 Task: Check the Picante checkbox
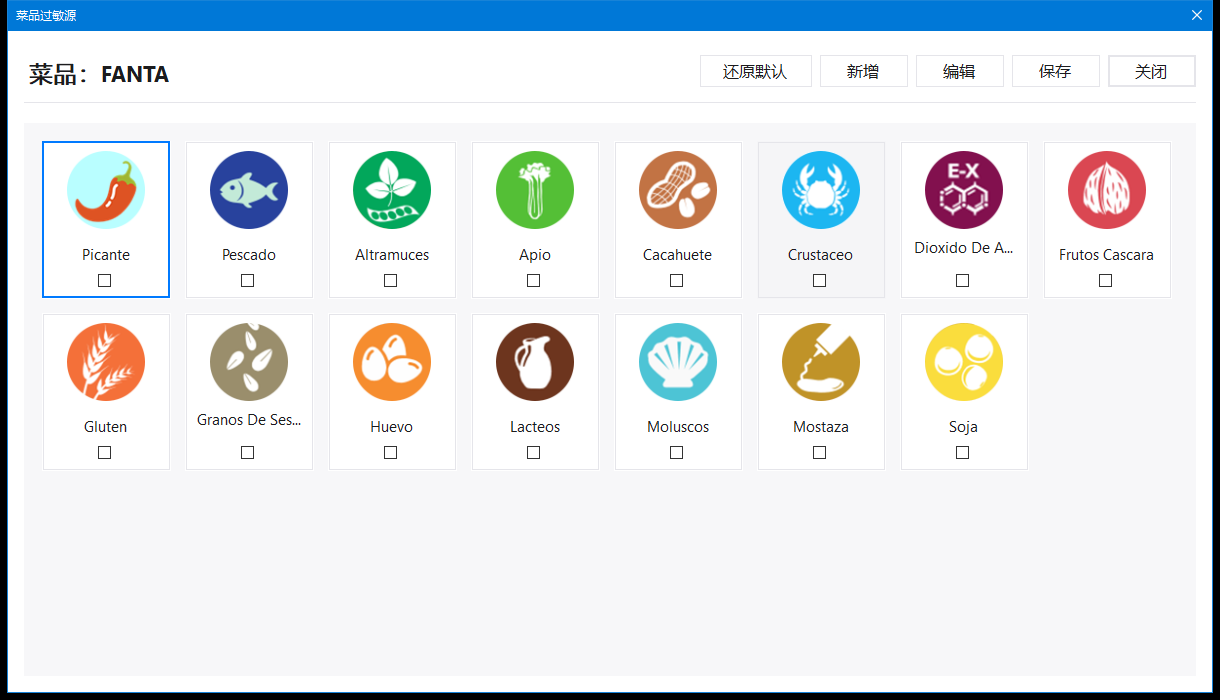coord(105,281)
